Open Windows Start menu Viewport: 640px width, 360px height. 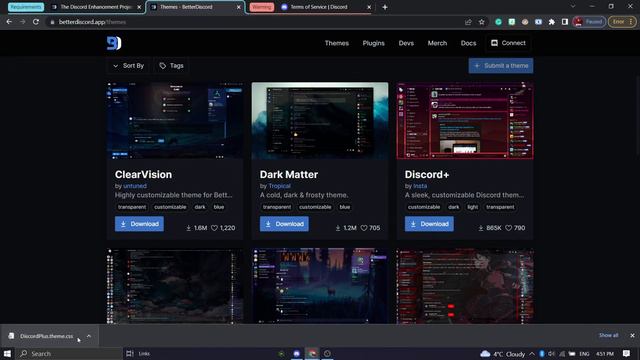(7, 353)
